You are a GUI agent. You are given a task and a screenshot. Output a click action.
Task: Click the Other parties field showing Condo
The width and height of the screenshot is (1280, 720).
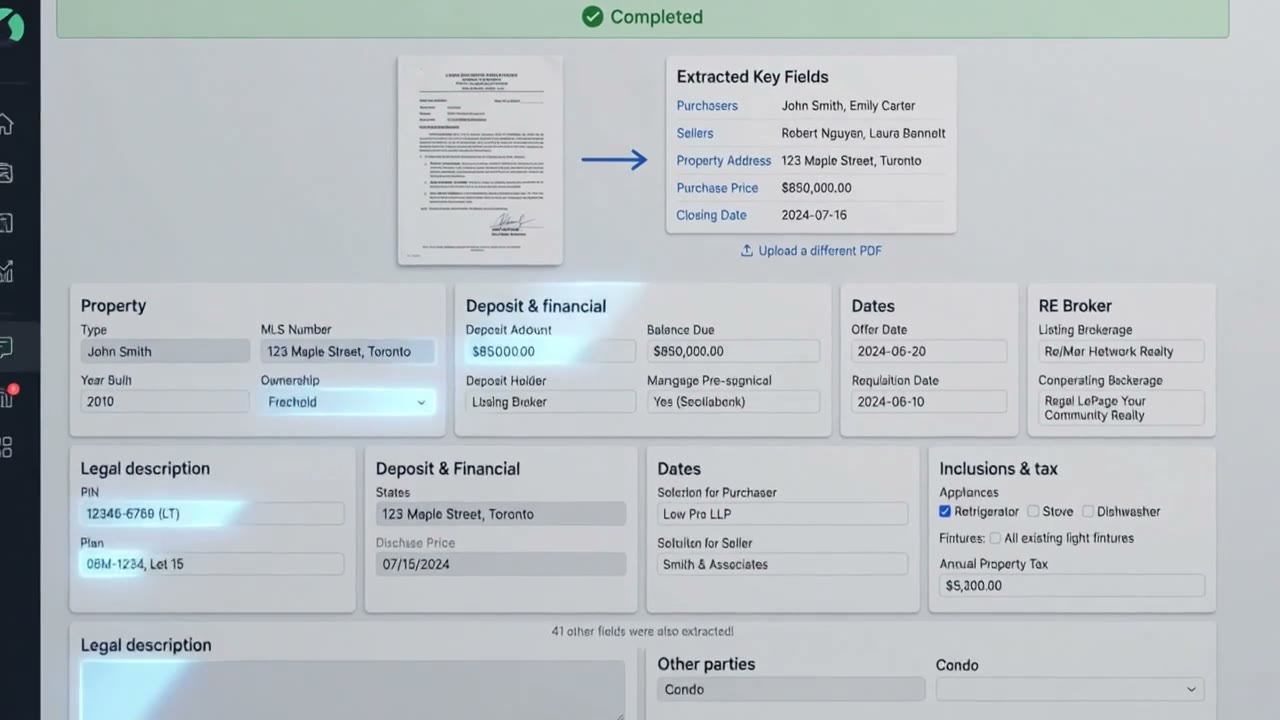[791, 689]
